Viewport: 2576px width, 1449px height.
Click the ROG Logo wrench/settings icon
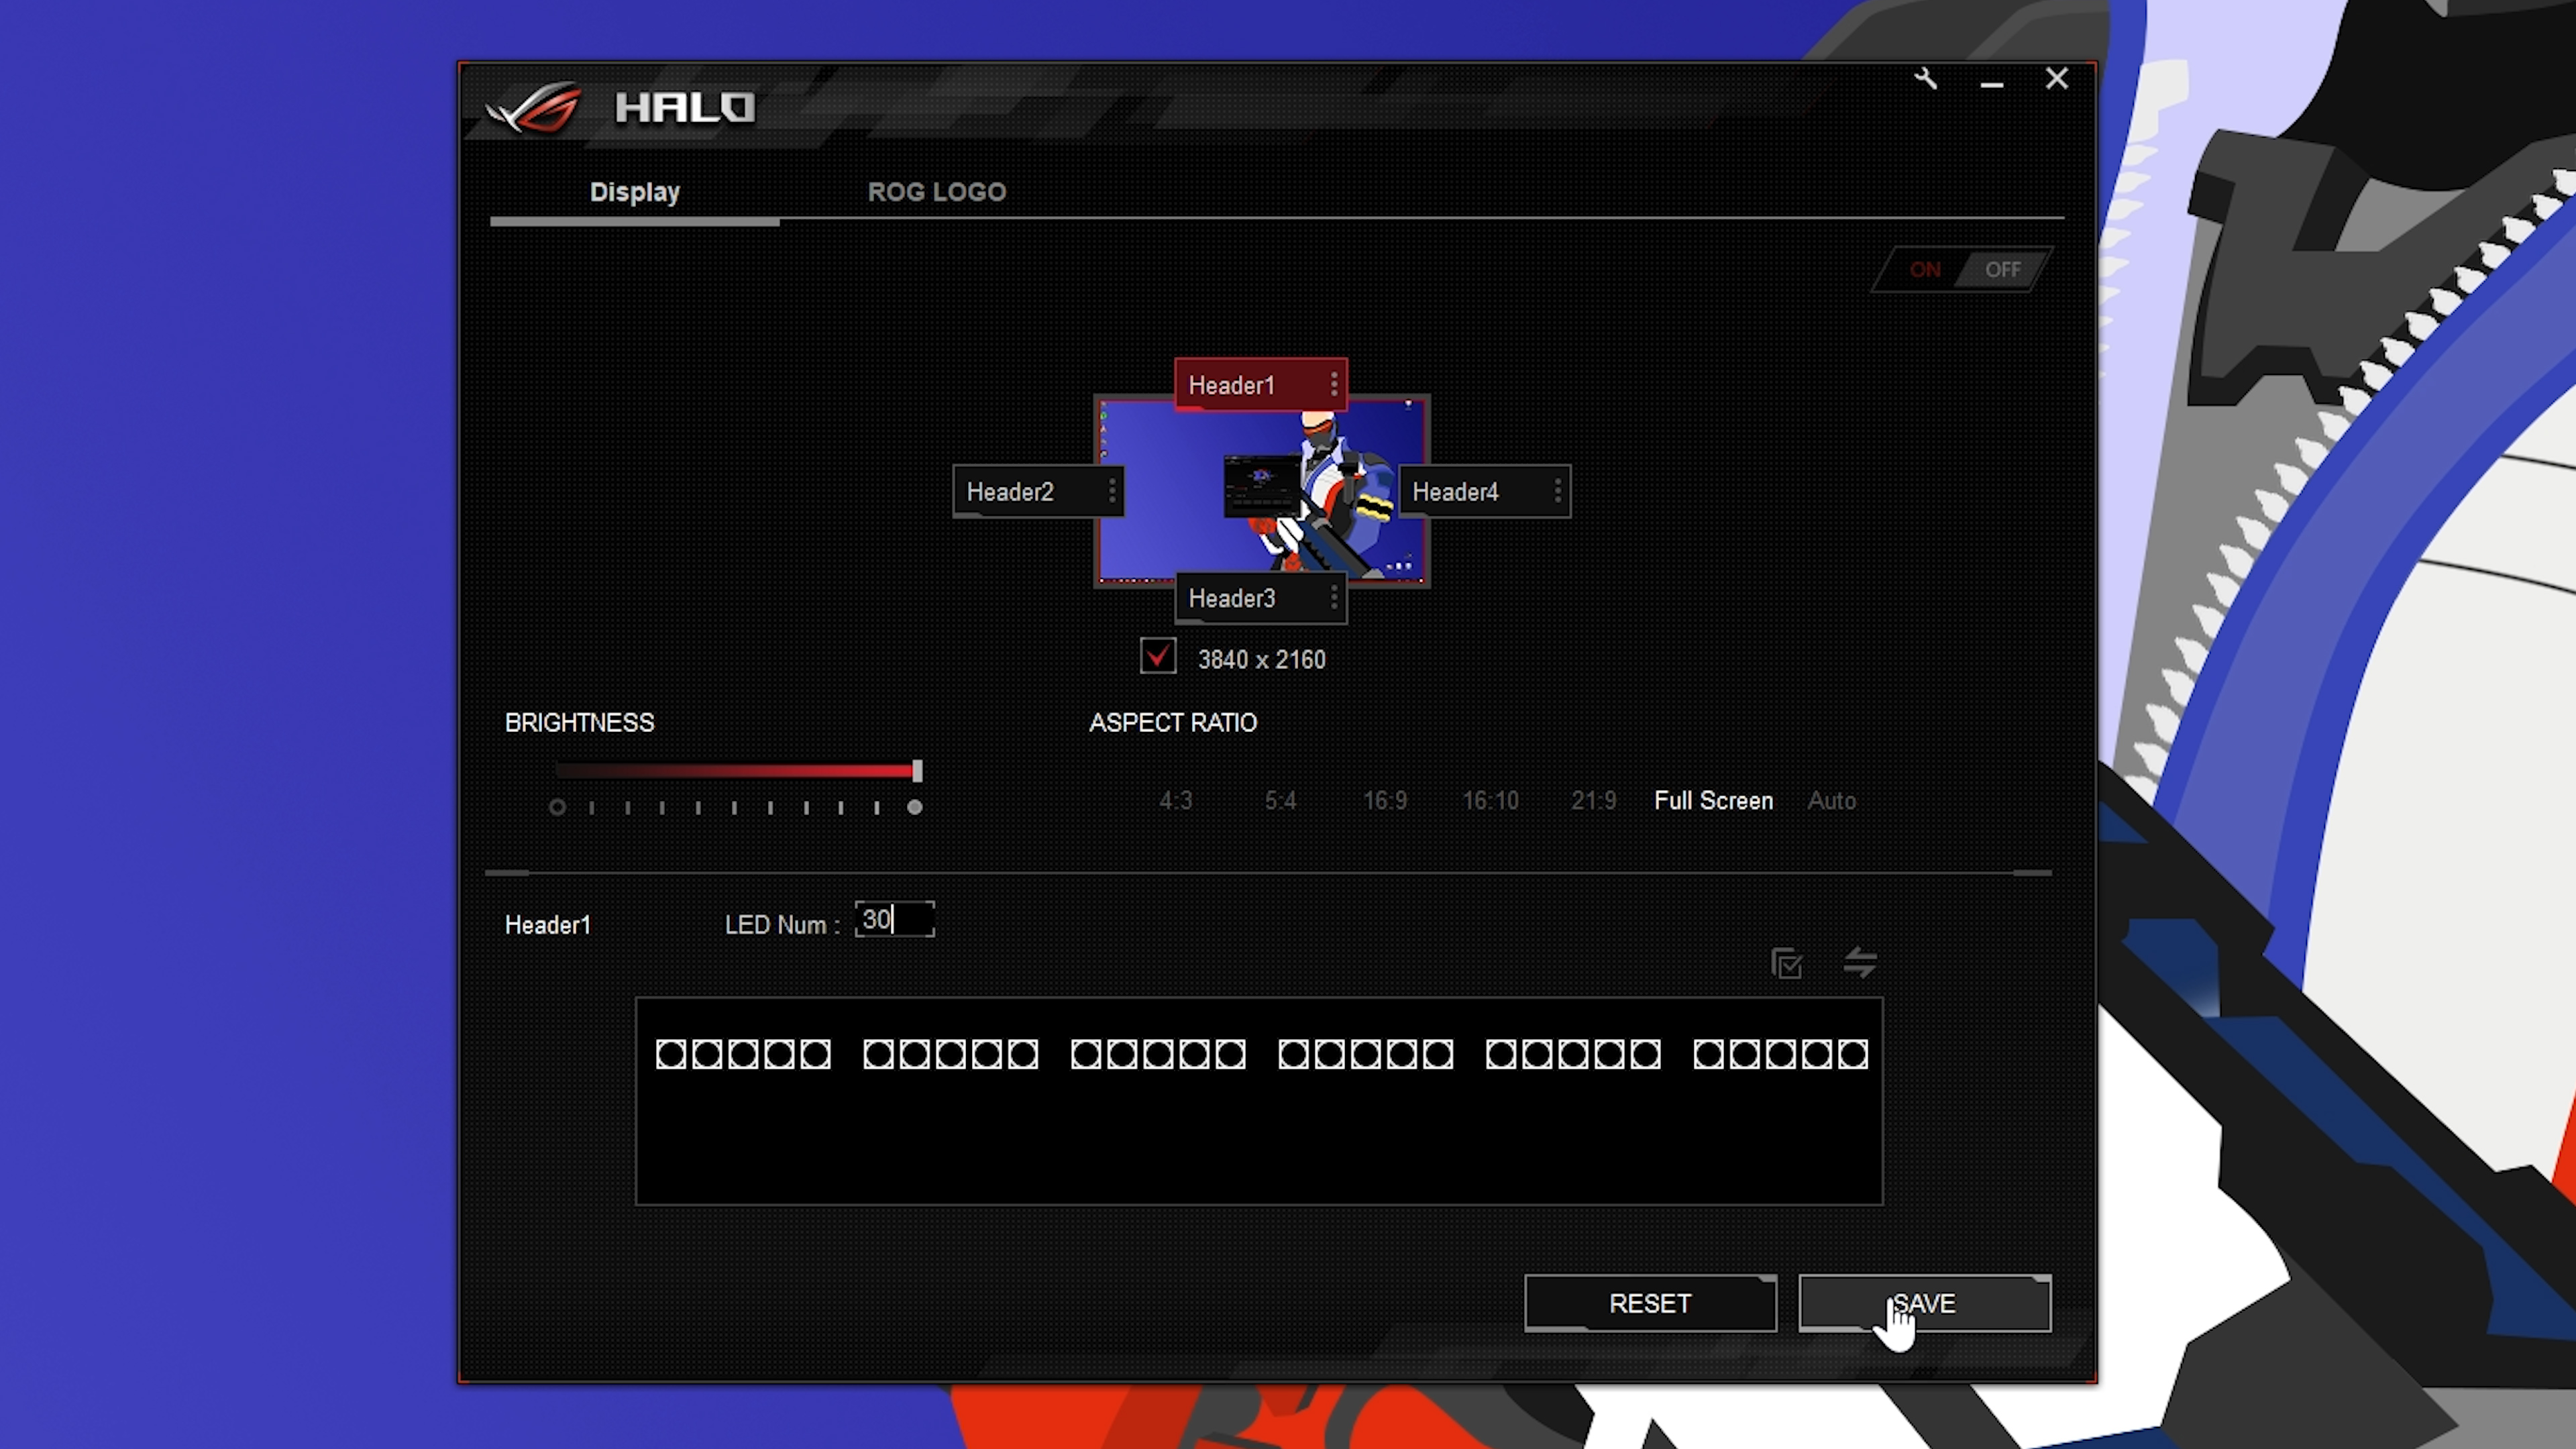(1927, 78)
